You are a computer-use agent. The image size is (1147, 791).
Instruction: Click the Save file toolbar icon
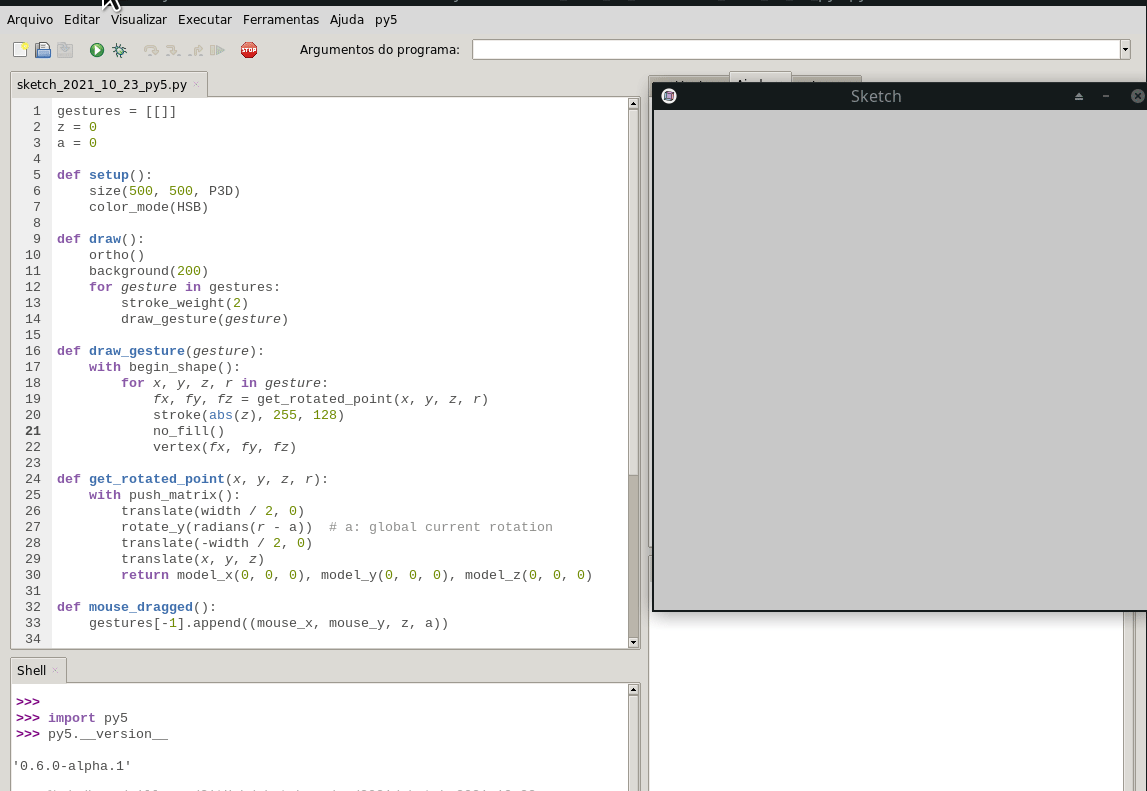tap(65, 50)
